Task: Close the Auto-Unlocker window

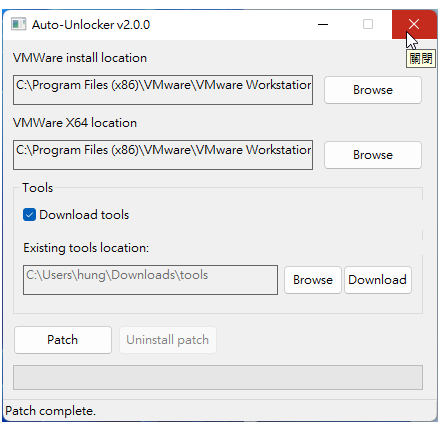Action: pos(414,24)
